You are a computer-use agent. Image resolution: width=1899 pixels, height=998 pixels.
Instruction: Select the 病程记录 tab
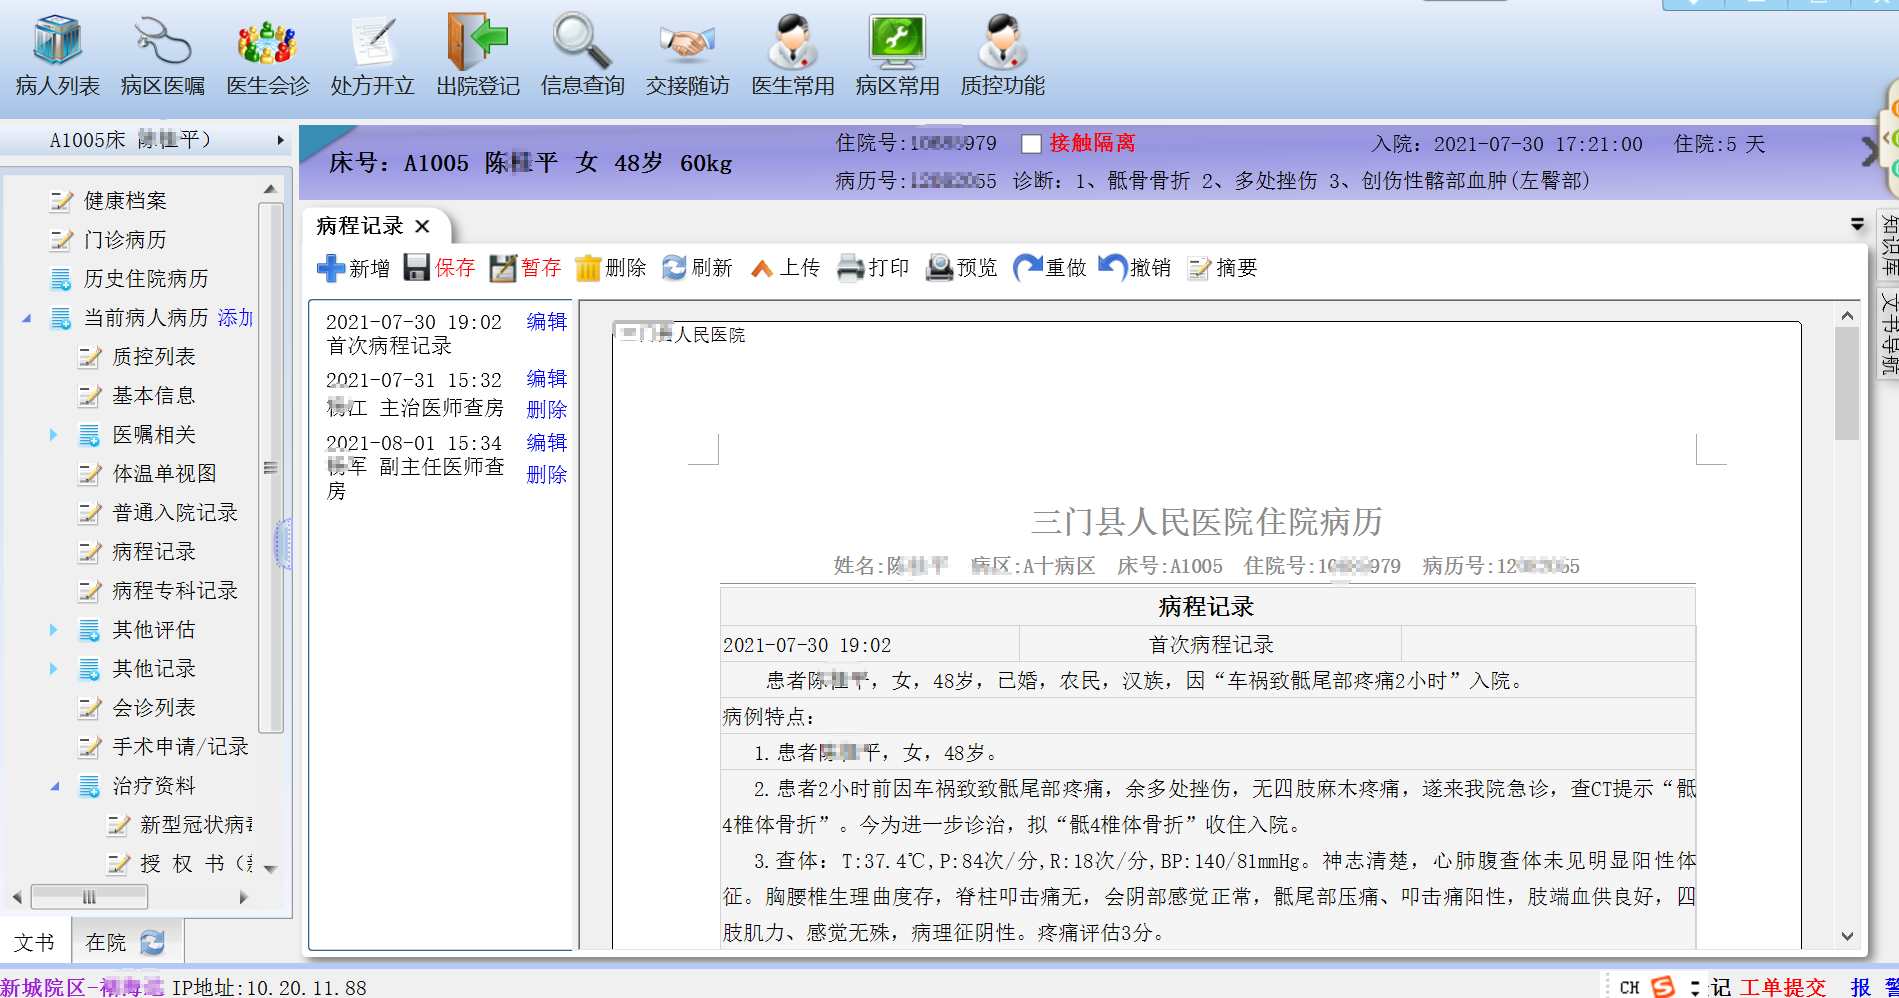pos(360,226)
